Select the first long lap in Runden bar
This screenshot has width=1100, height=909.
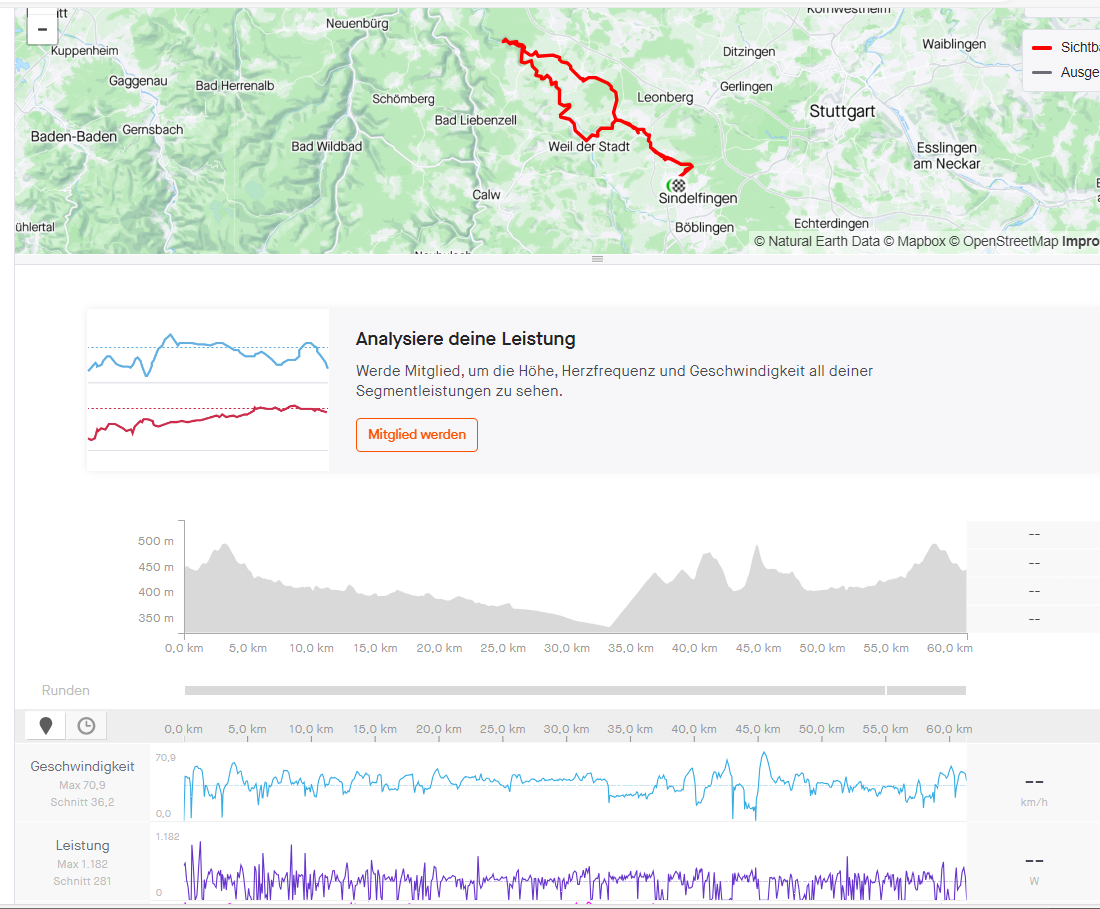tap(534, 690)
